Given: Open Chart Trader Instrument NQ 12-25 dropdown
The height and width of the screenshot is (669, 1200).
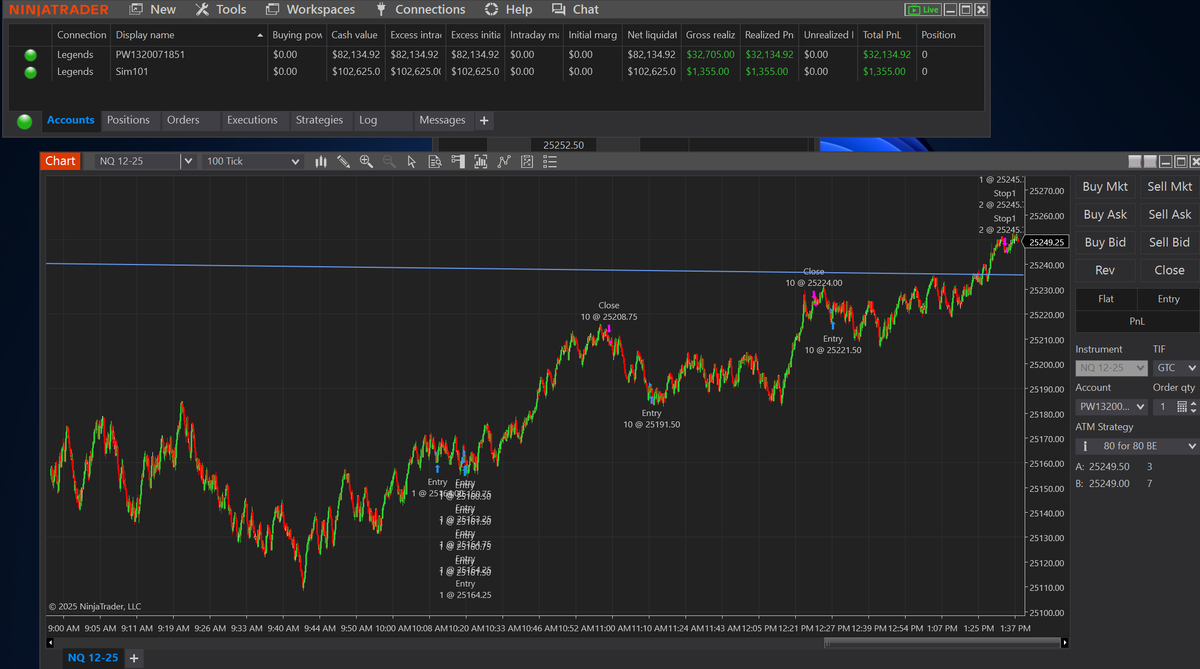Looking at the screenshot, I should pos(1111,368).
